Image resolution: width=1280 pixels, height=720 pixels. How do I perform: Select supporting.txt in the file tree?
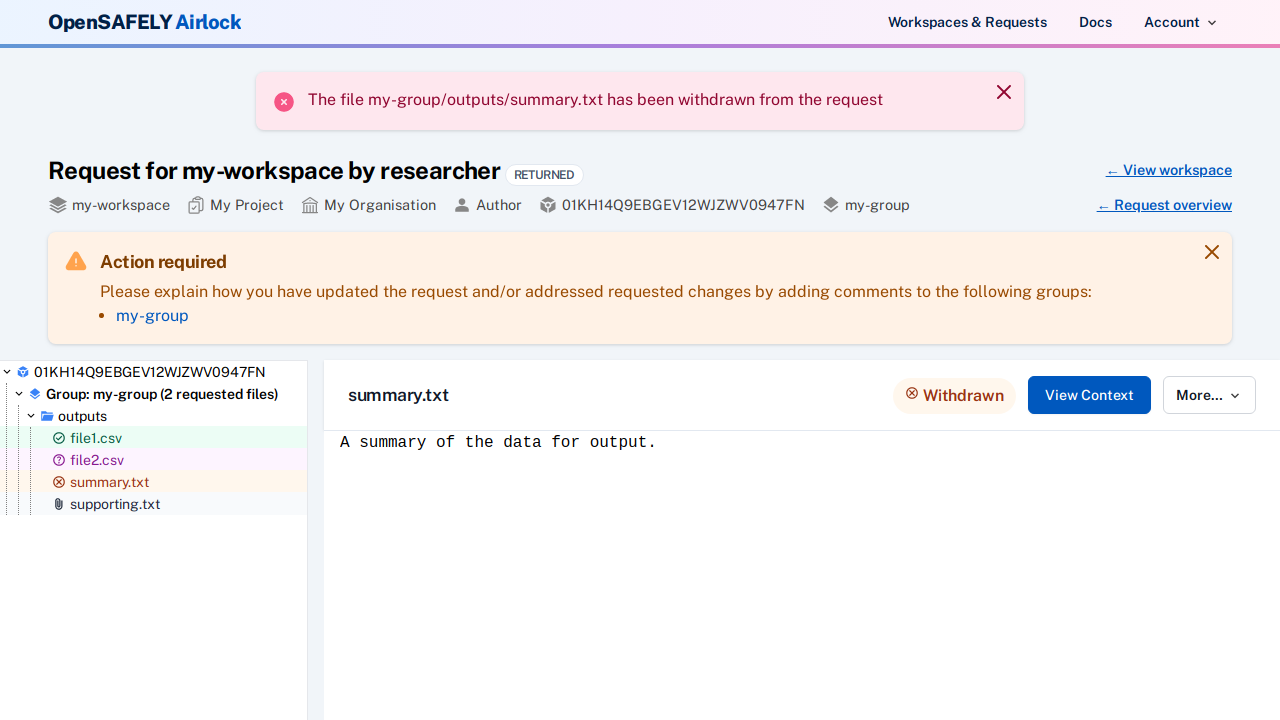point(115,504)
